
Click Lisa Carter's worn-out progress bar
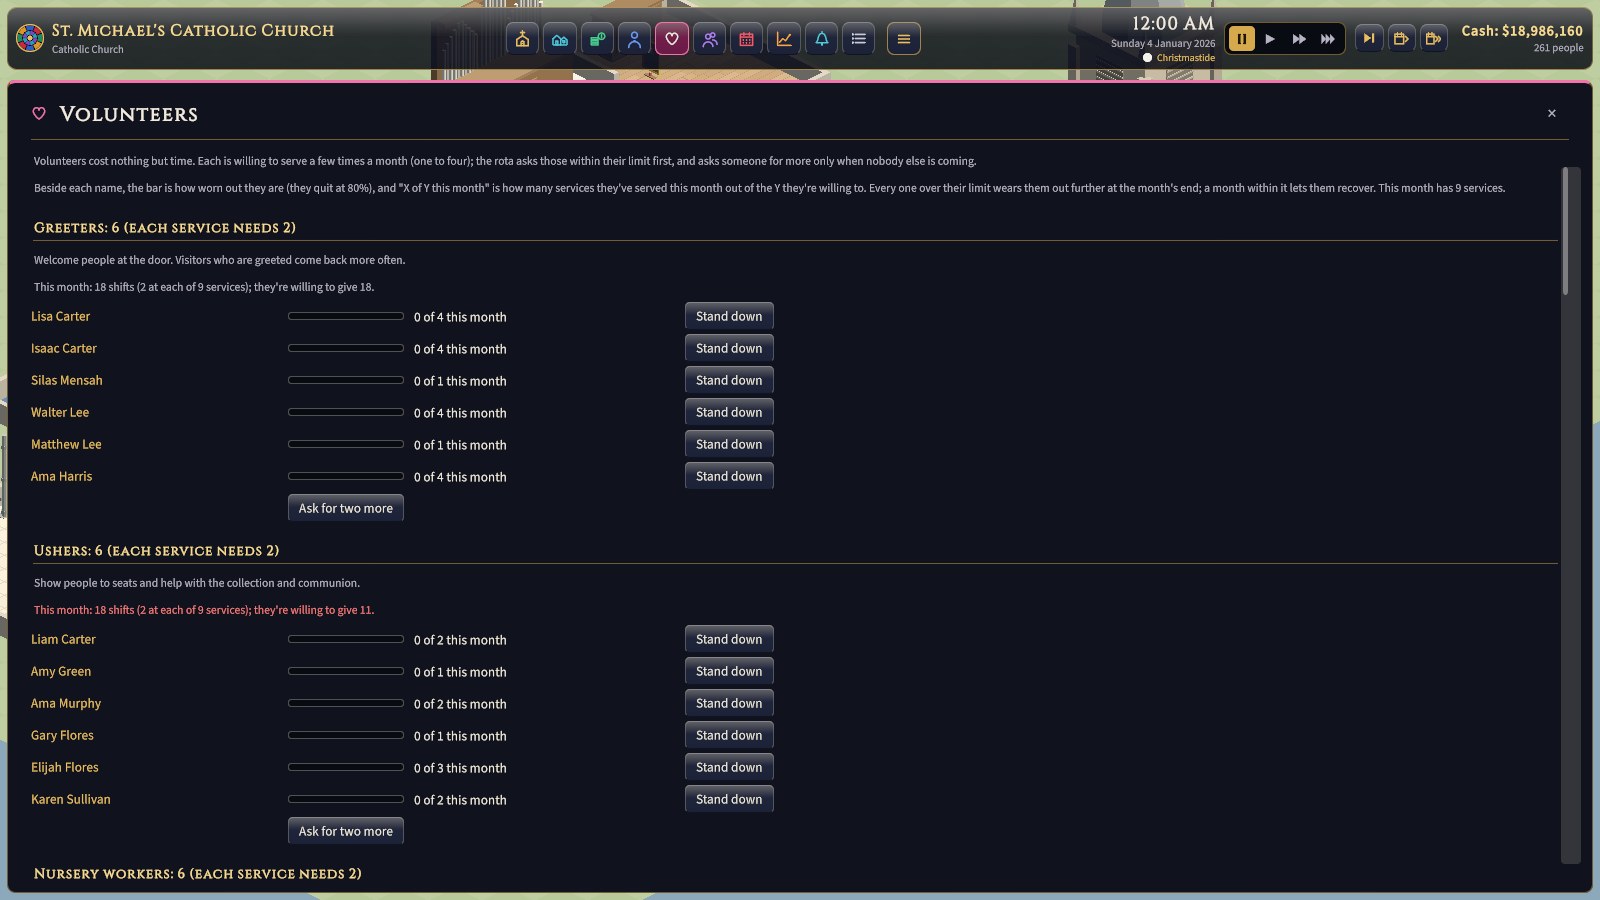346,316
